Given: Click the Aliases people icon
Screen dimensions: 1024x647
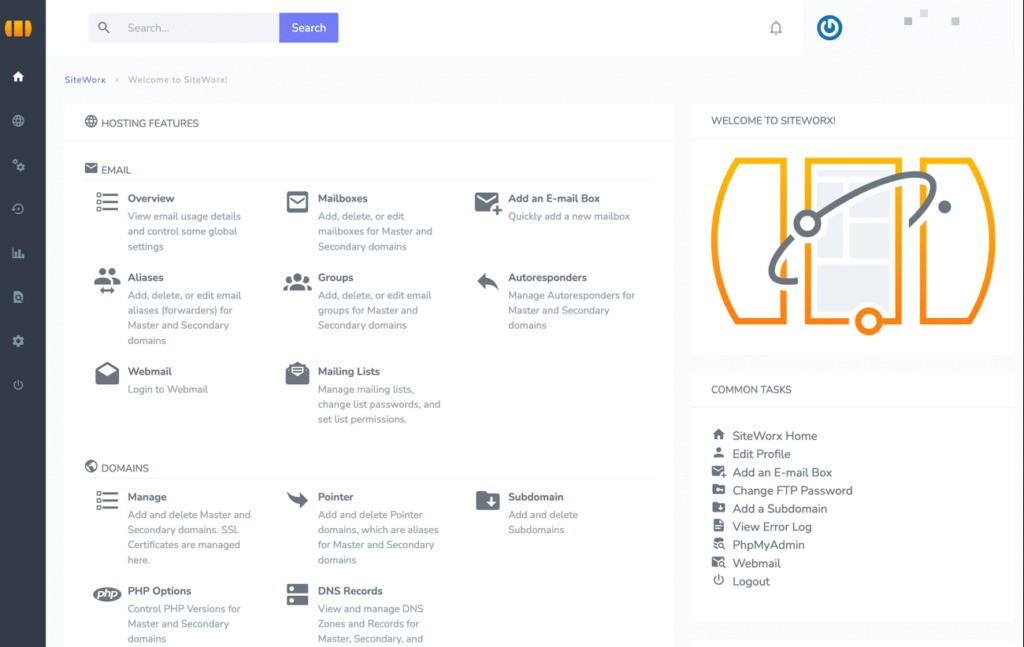Looking at the screenshot, I should 107,281.
